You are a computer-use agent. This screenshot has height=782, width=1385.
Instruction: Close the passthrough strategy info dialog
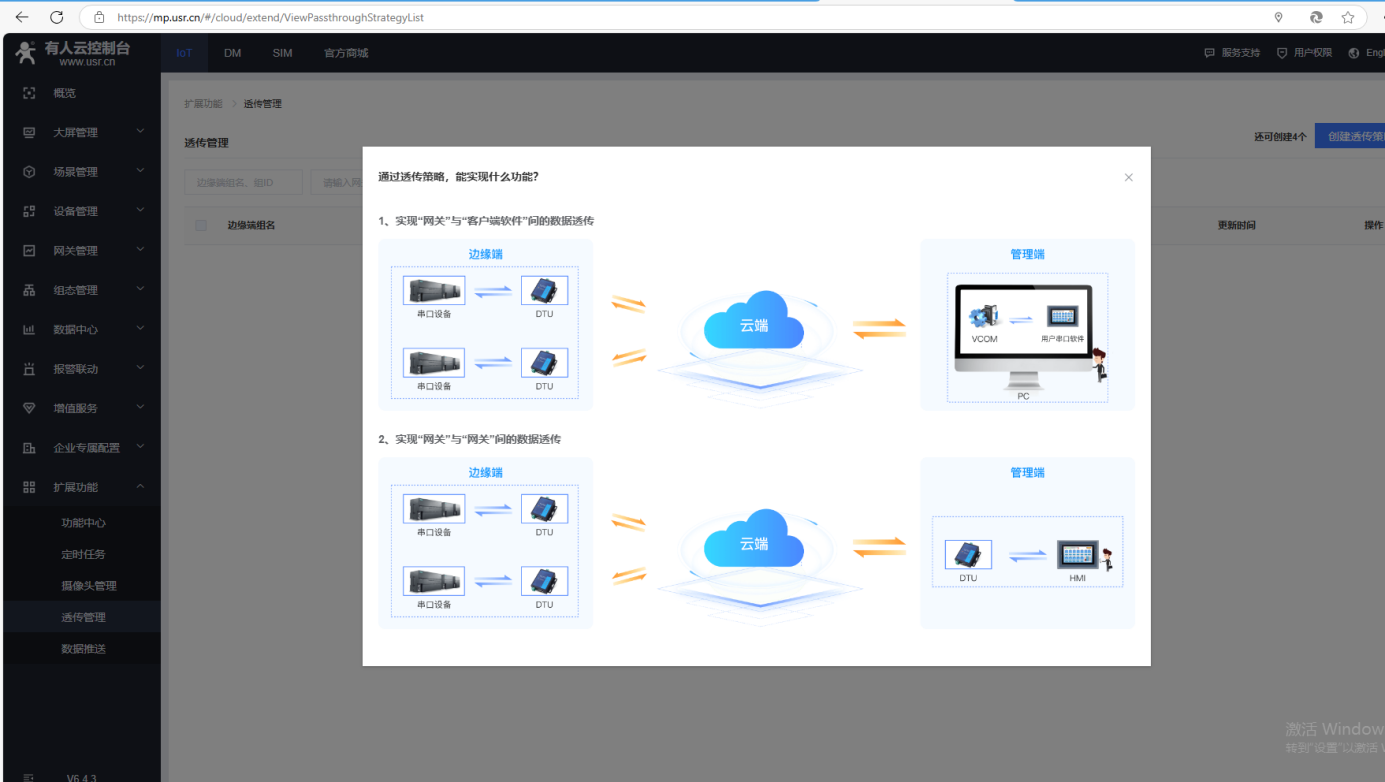click(x=1128, y=178)
